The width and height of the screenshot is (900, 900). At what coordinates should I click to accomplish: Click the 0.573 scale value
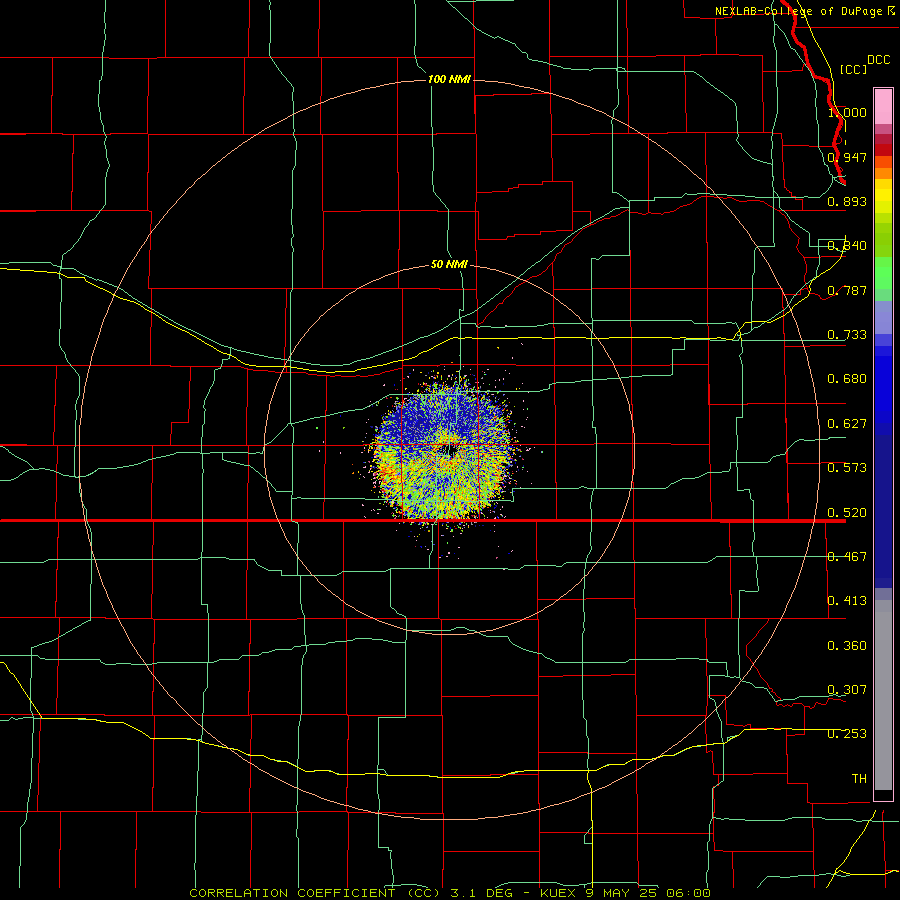click(x=847, y=467)
